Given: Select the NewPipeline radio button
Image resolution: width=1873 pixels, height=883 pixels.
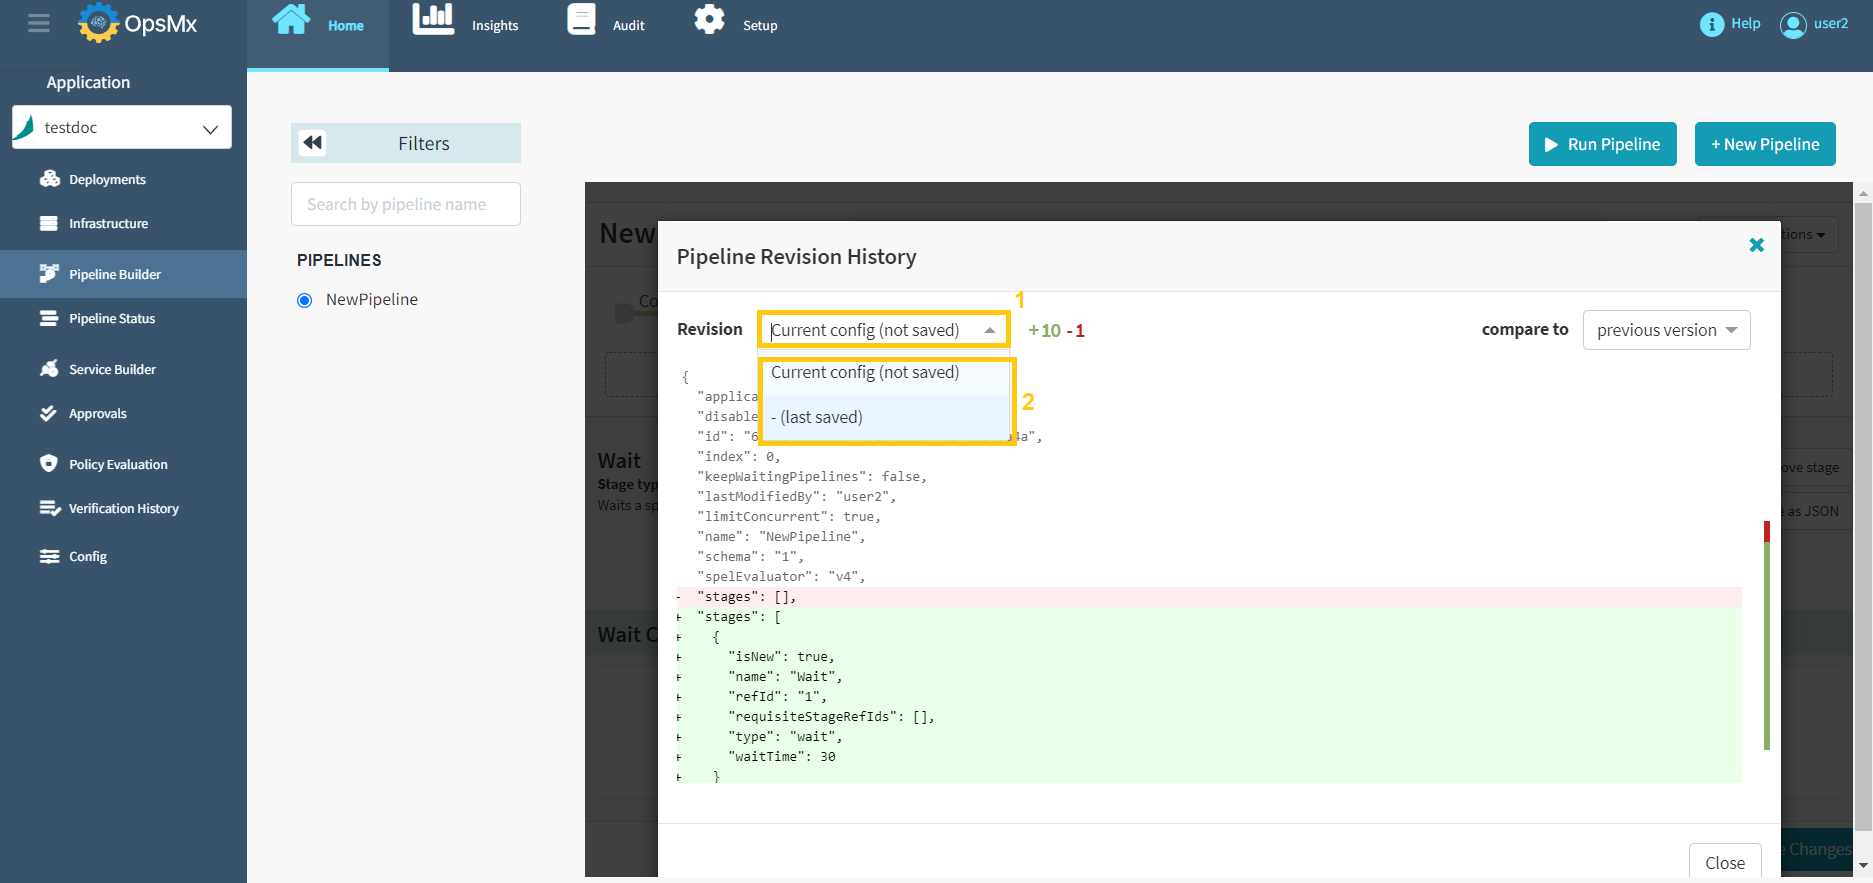Looking at the screenshot, I should pyautogui.click(x=305, y=300).
